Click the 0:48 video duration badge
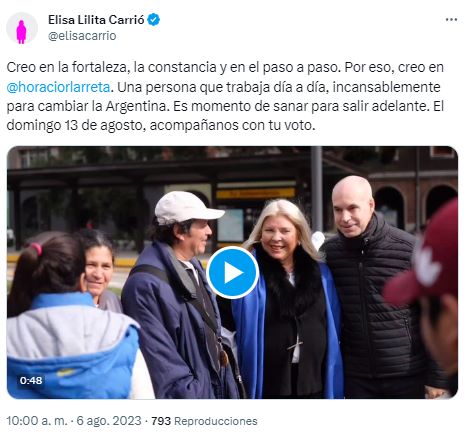Image resolution: width=467 pixels, height=434 pixels. [x=31, y=380]
